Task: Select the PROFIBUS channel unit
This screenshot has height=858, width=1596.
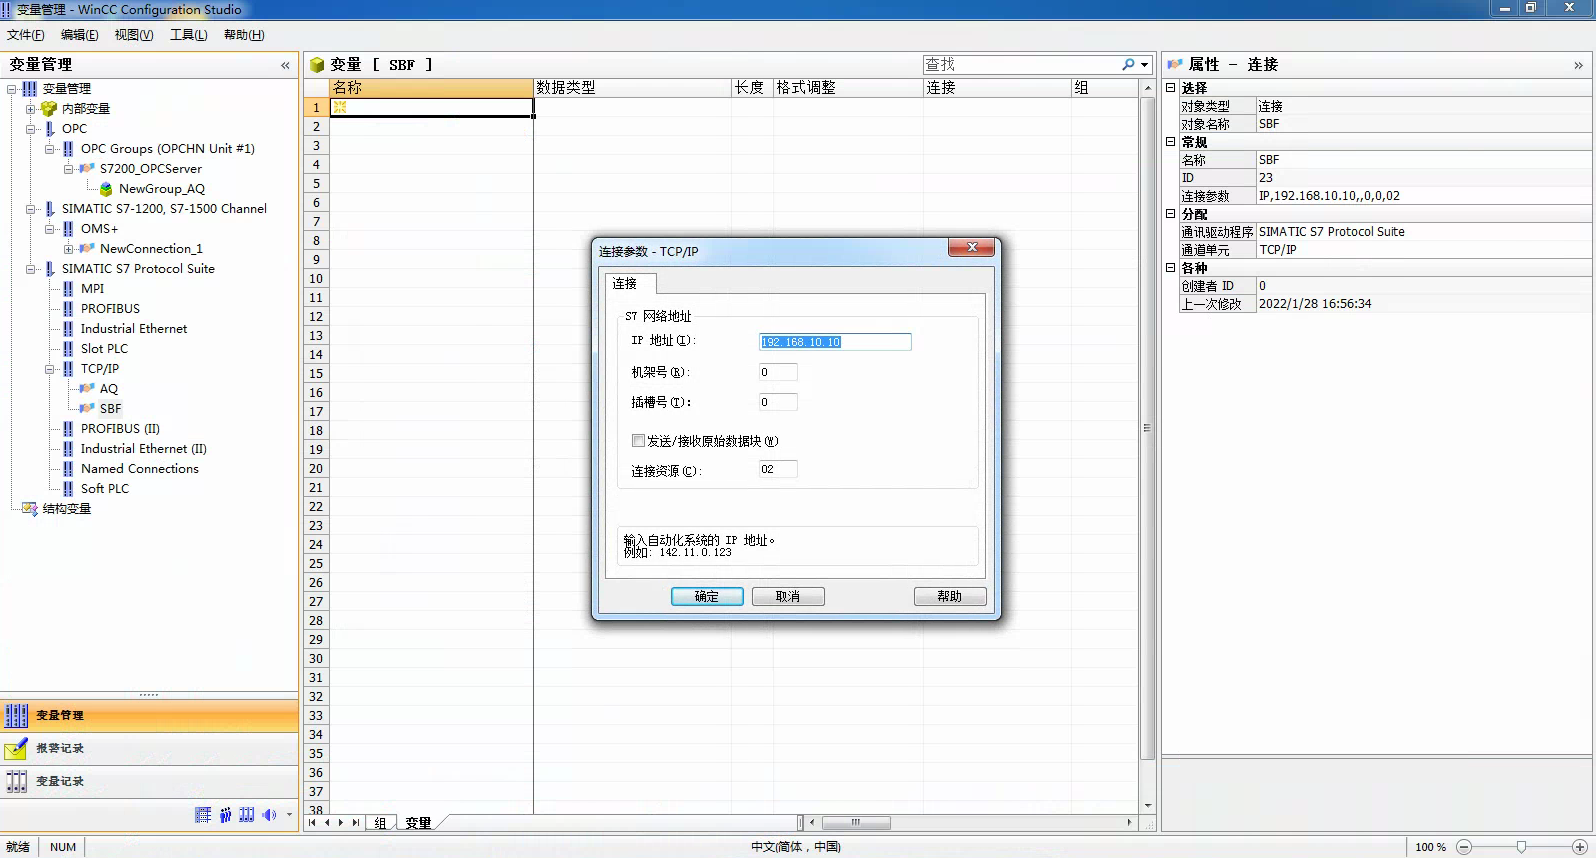Action: (x=110, y=308)
